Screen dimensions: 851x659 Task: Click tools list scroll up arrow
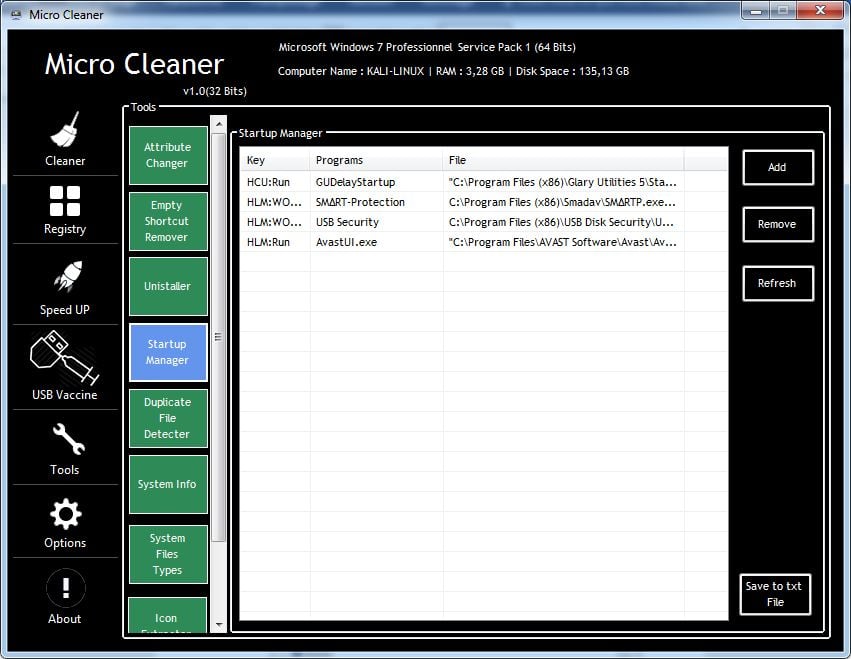219,124
